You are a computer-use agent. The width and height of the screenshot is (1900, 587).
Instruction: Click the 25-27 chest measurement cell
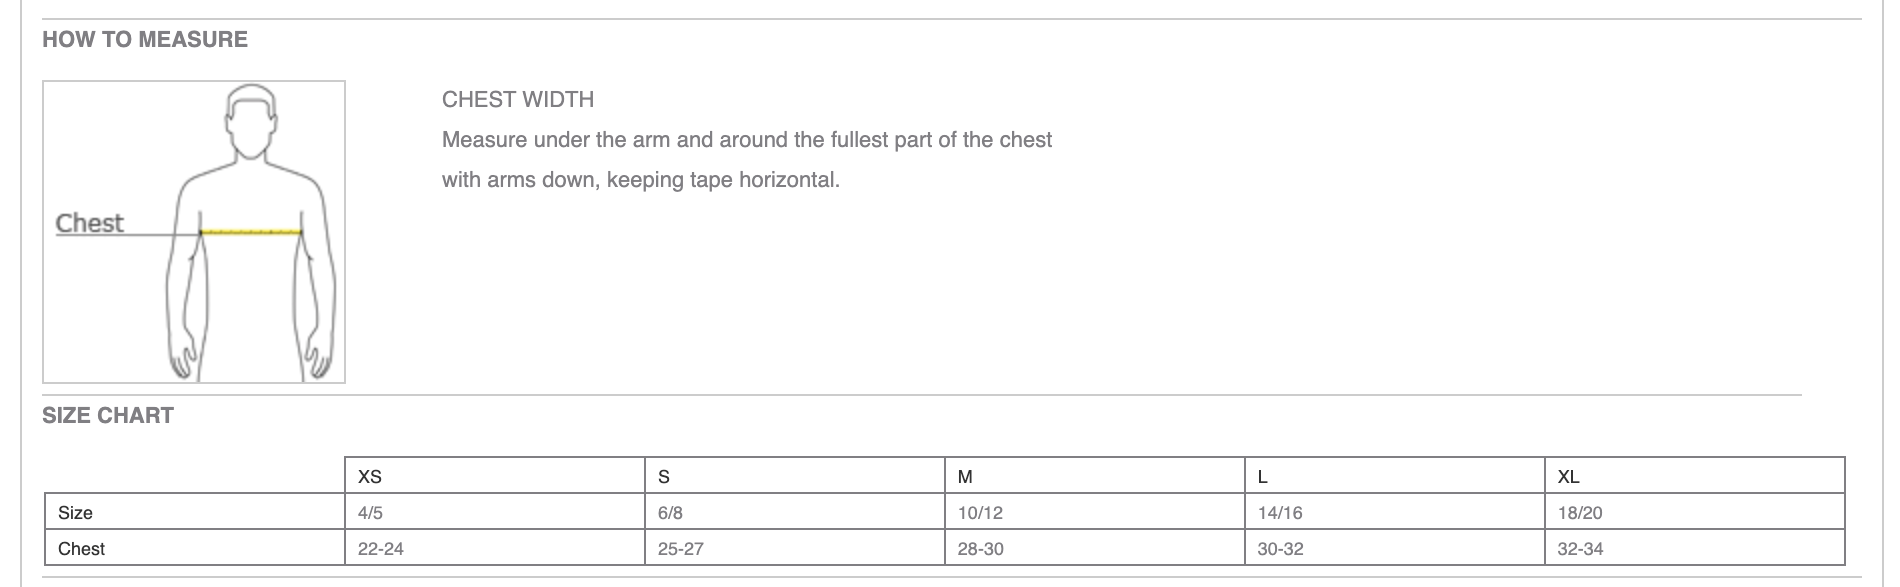coord(681,549)
